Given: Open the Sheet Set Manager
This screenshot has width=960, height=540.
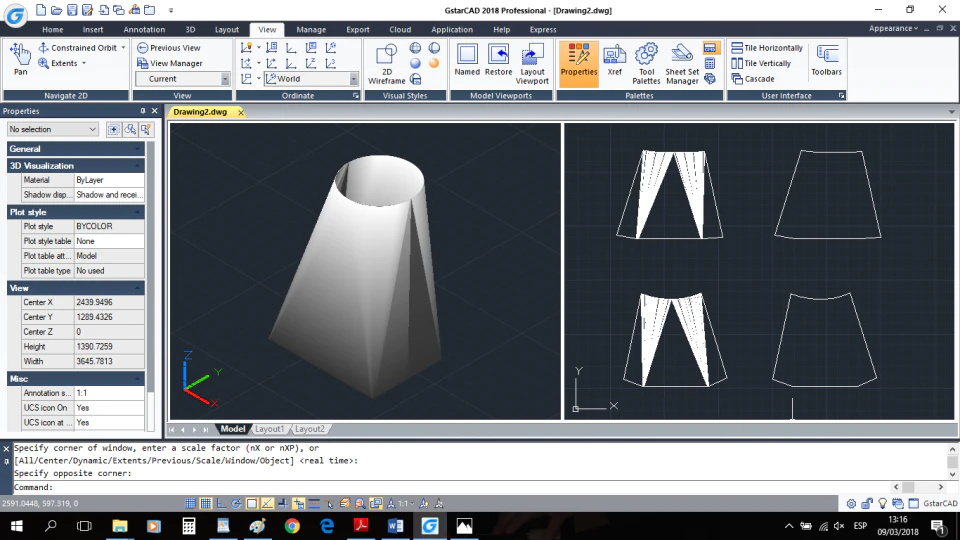Looking at the screenshot, I should (x=682, y=64).
